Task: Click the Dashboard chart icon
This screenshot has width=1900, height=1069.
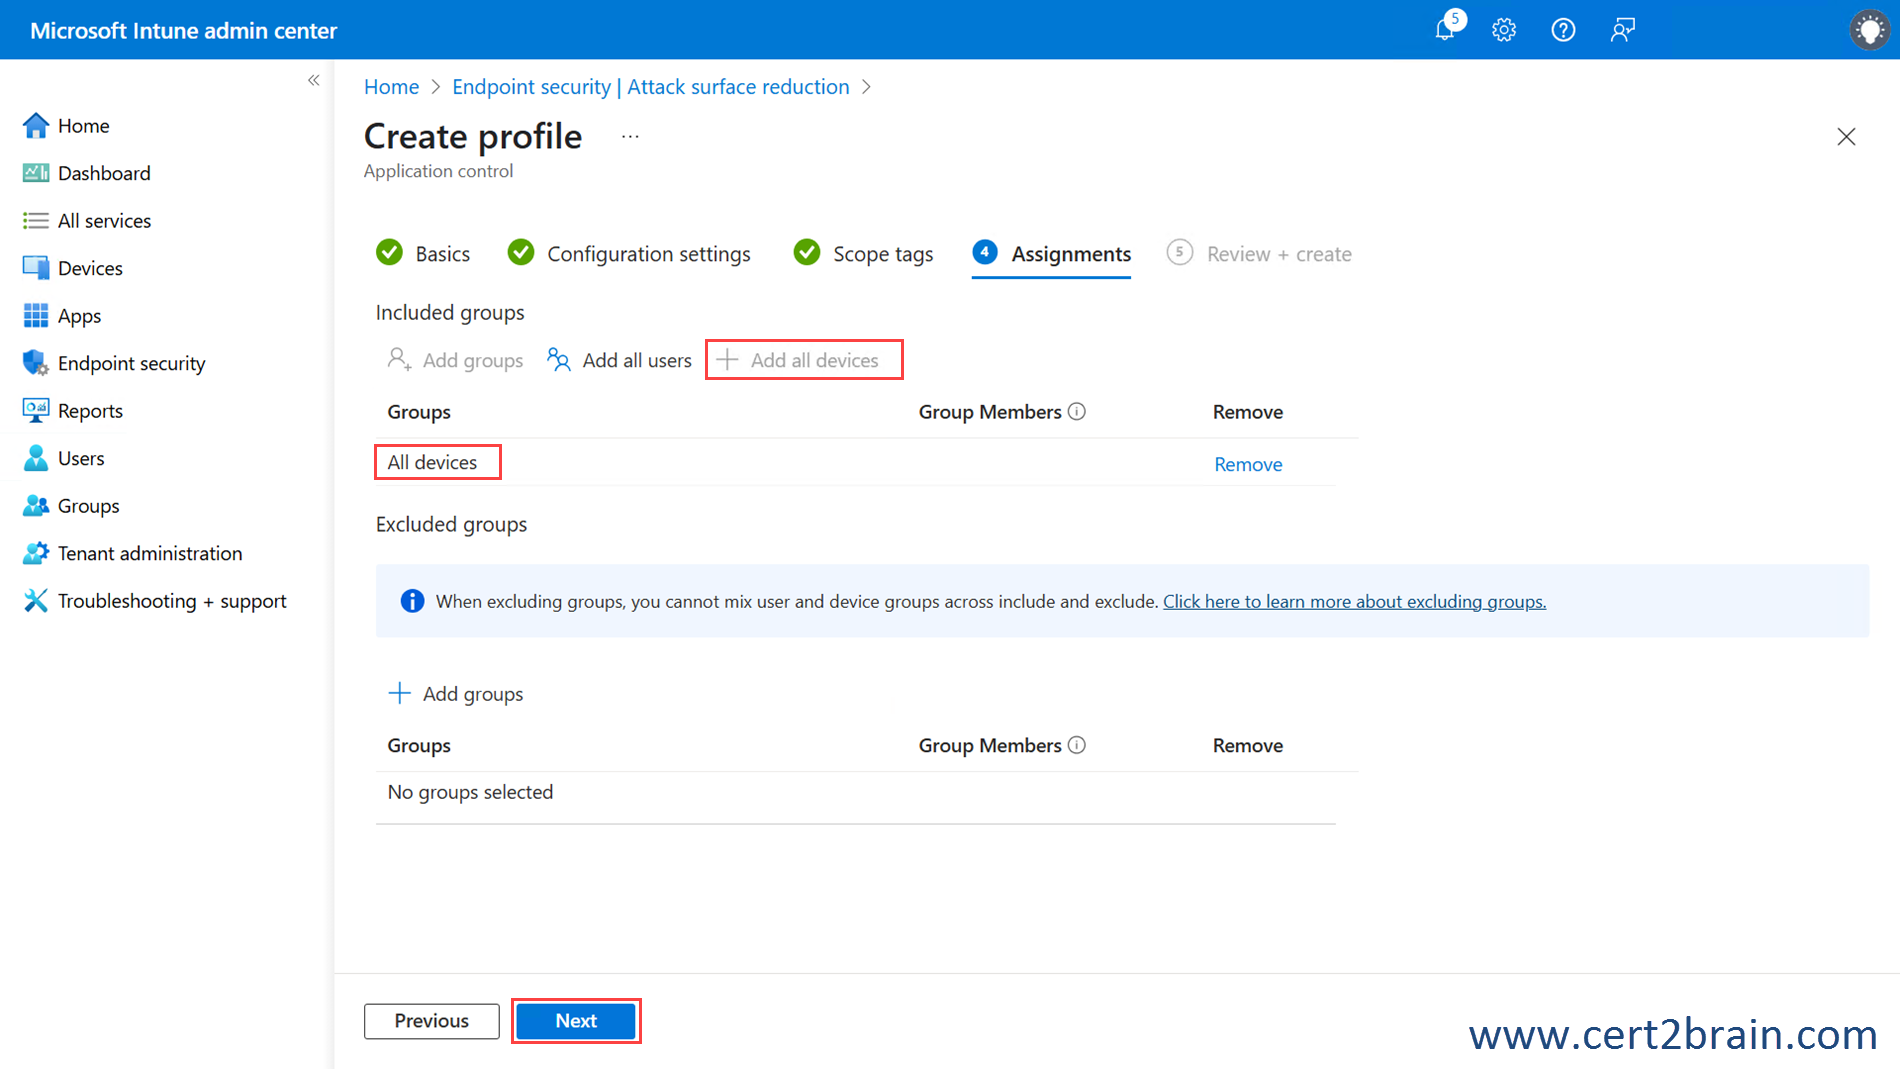Action: click(36, 173)
